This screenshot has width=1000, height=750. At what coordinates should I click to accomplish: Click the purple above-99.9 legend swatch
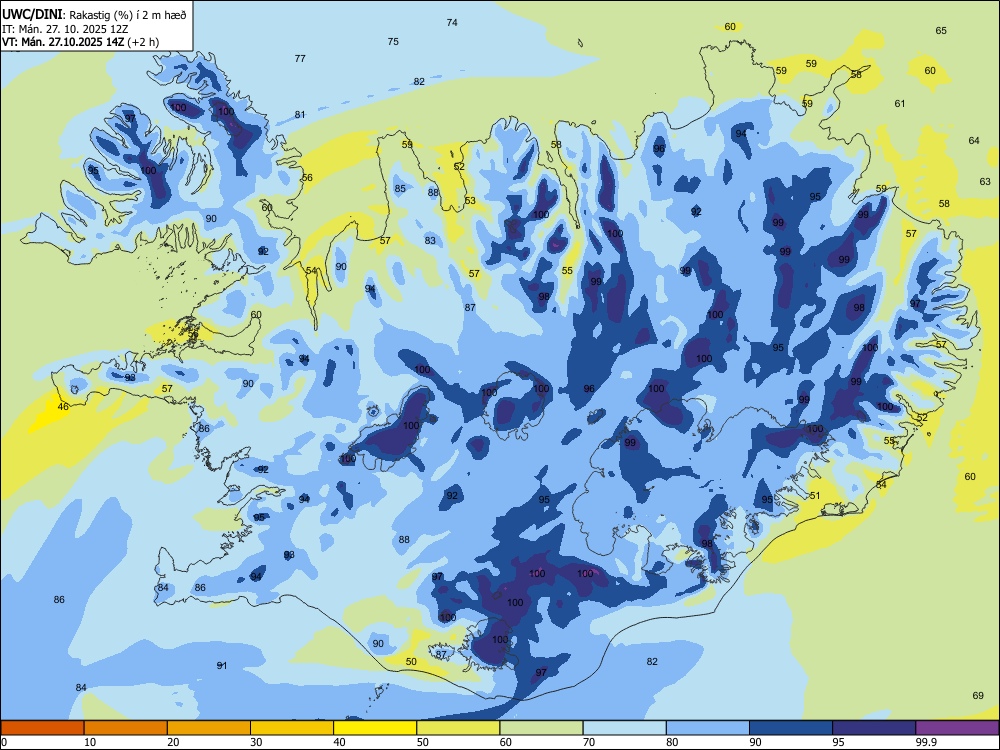(957, 728)
